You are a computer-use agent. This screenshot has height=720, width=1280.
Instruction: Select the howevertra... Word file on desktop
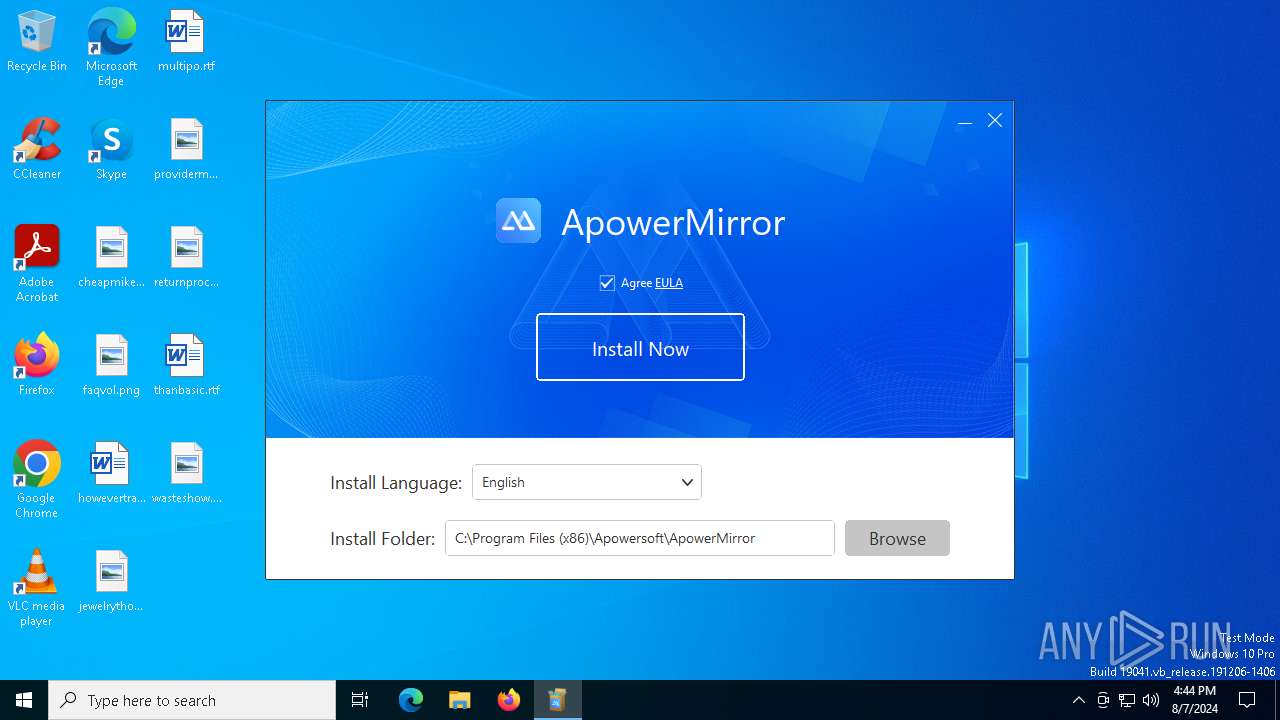pyautogui.click(x=111, y=474)
